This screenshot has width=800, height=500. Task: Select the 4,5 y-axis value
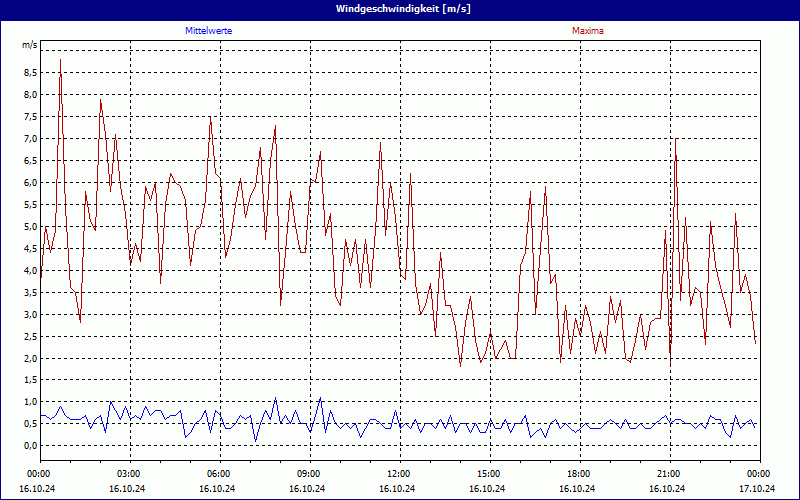coord(30,248)
